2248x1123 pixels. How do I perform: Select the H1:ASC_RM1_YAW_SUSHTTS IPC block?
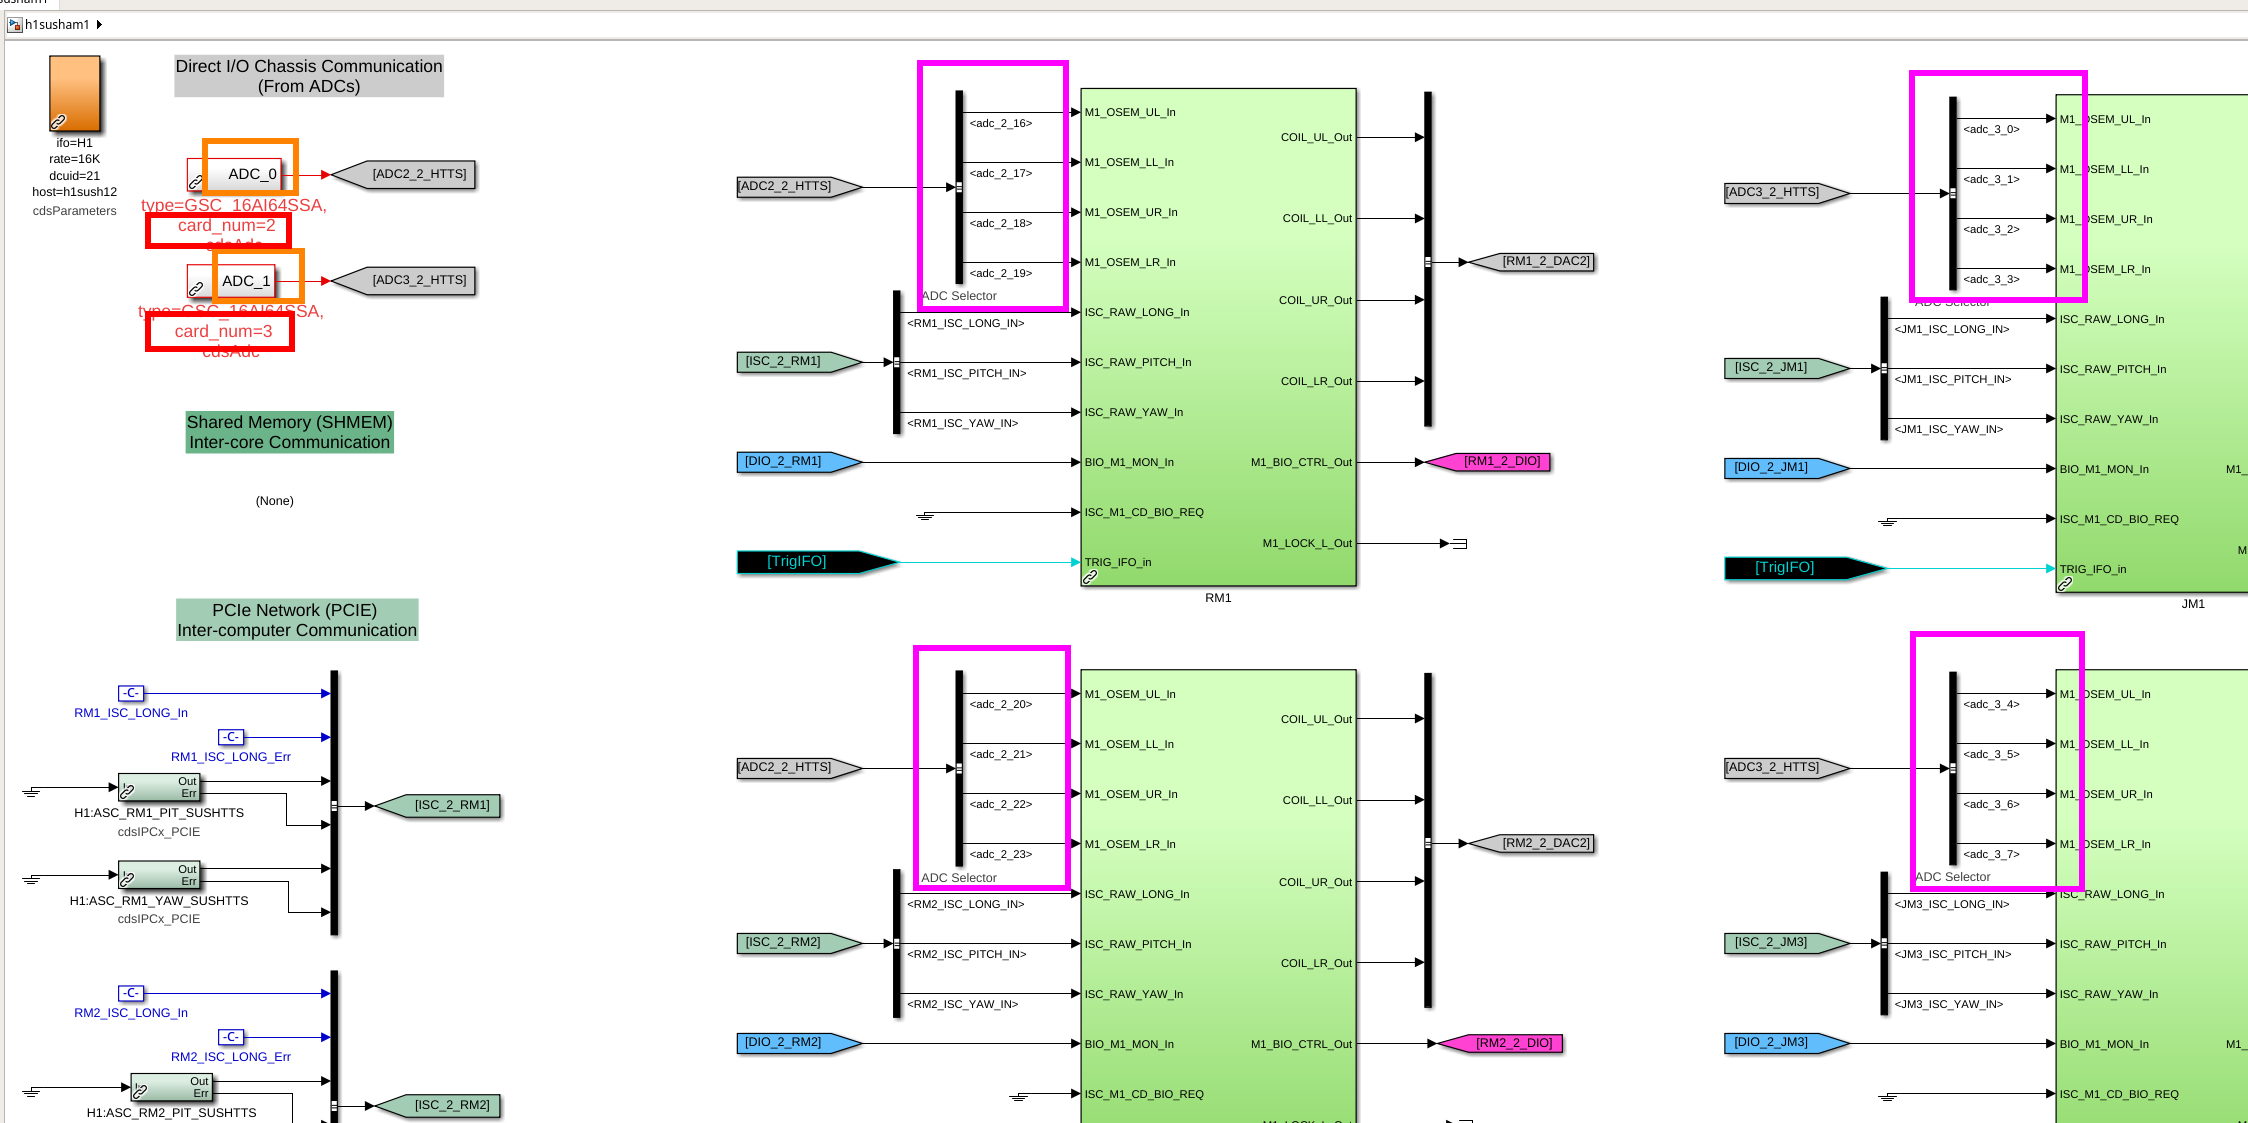coord(159,875)
